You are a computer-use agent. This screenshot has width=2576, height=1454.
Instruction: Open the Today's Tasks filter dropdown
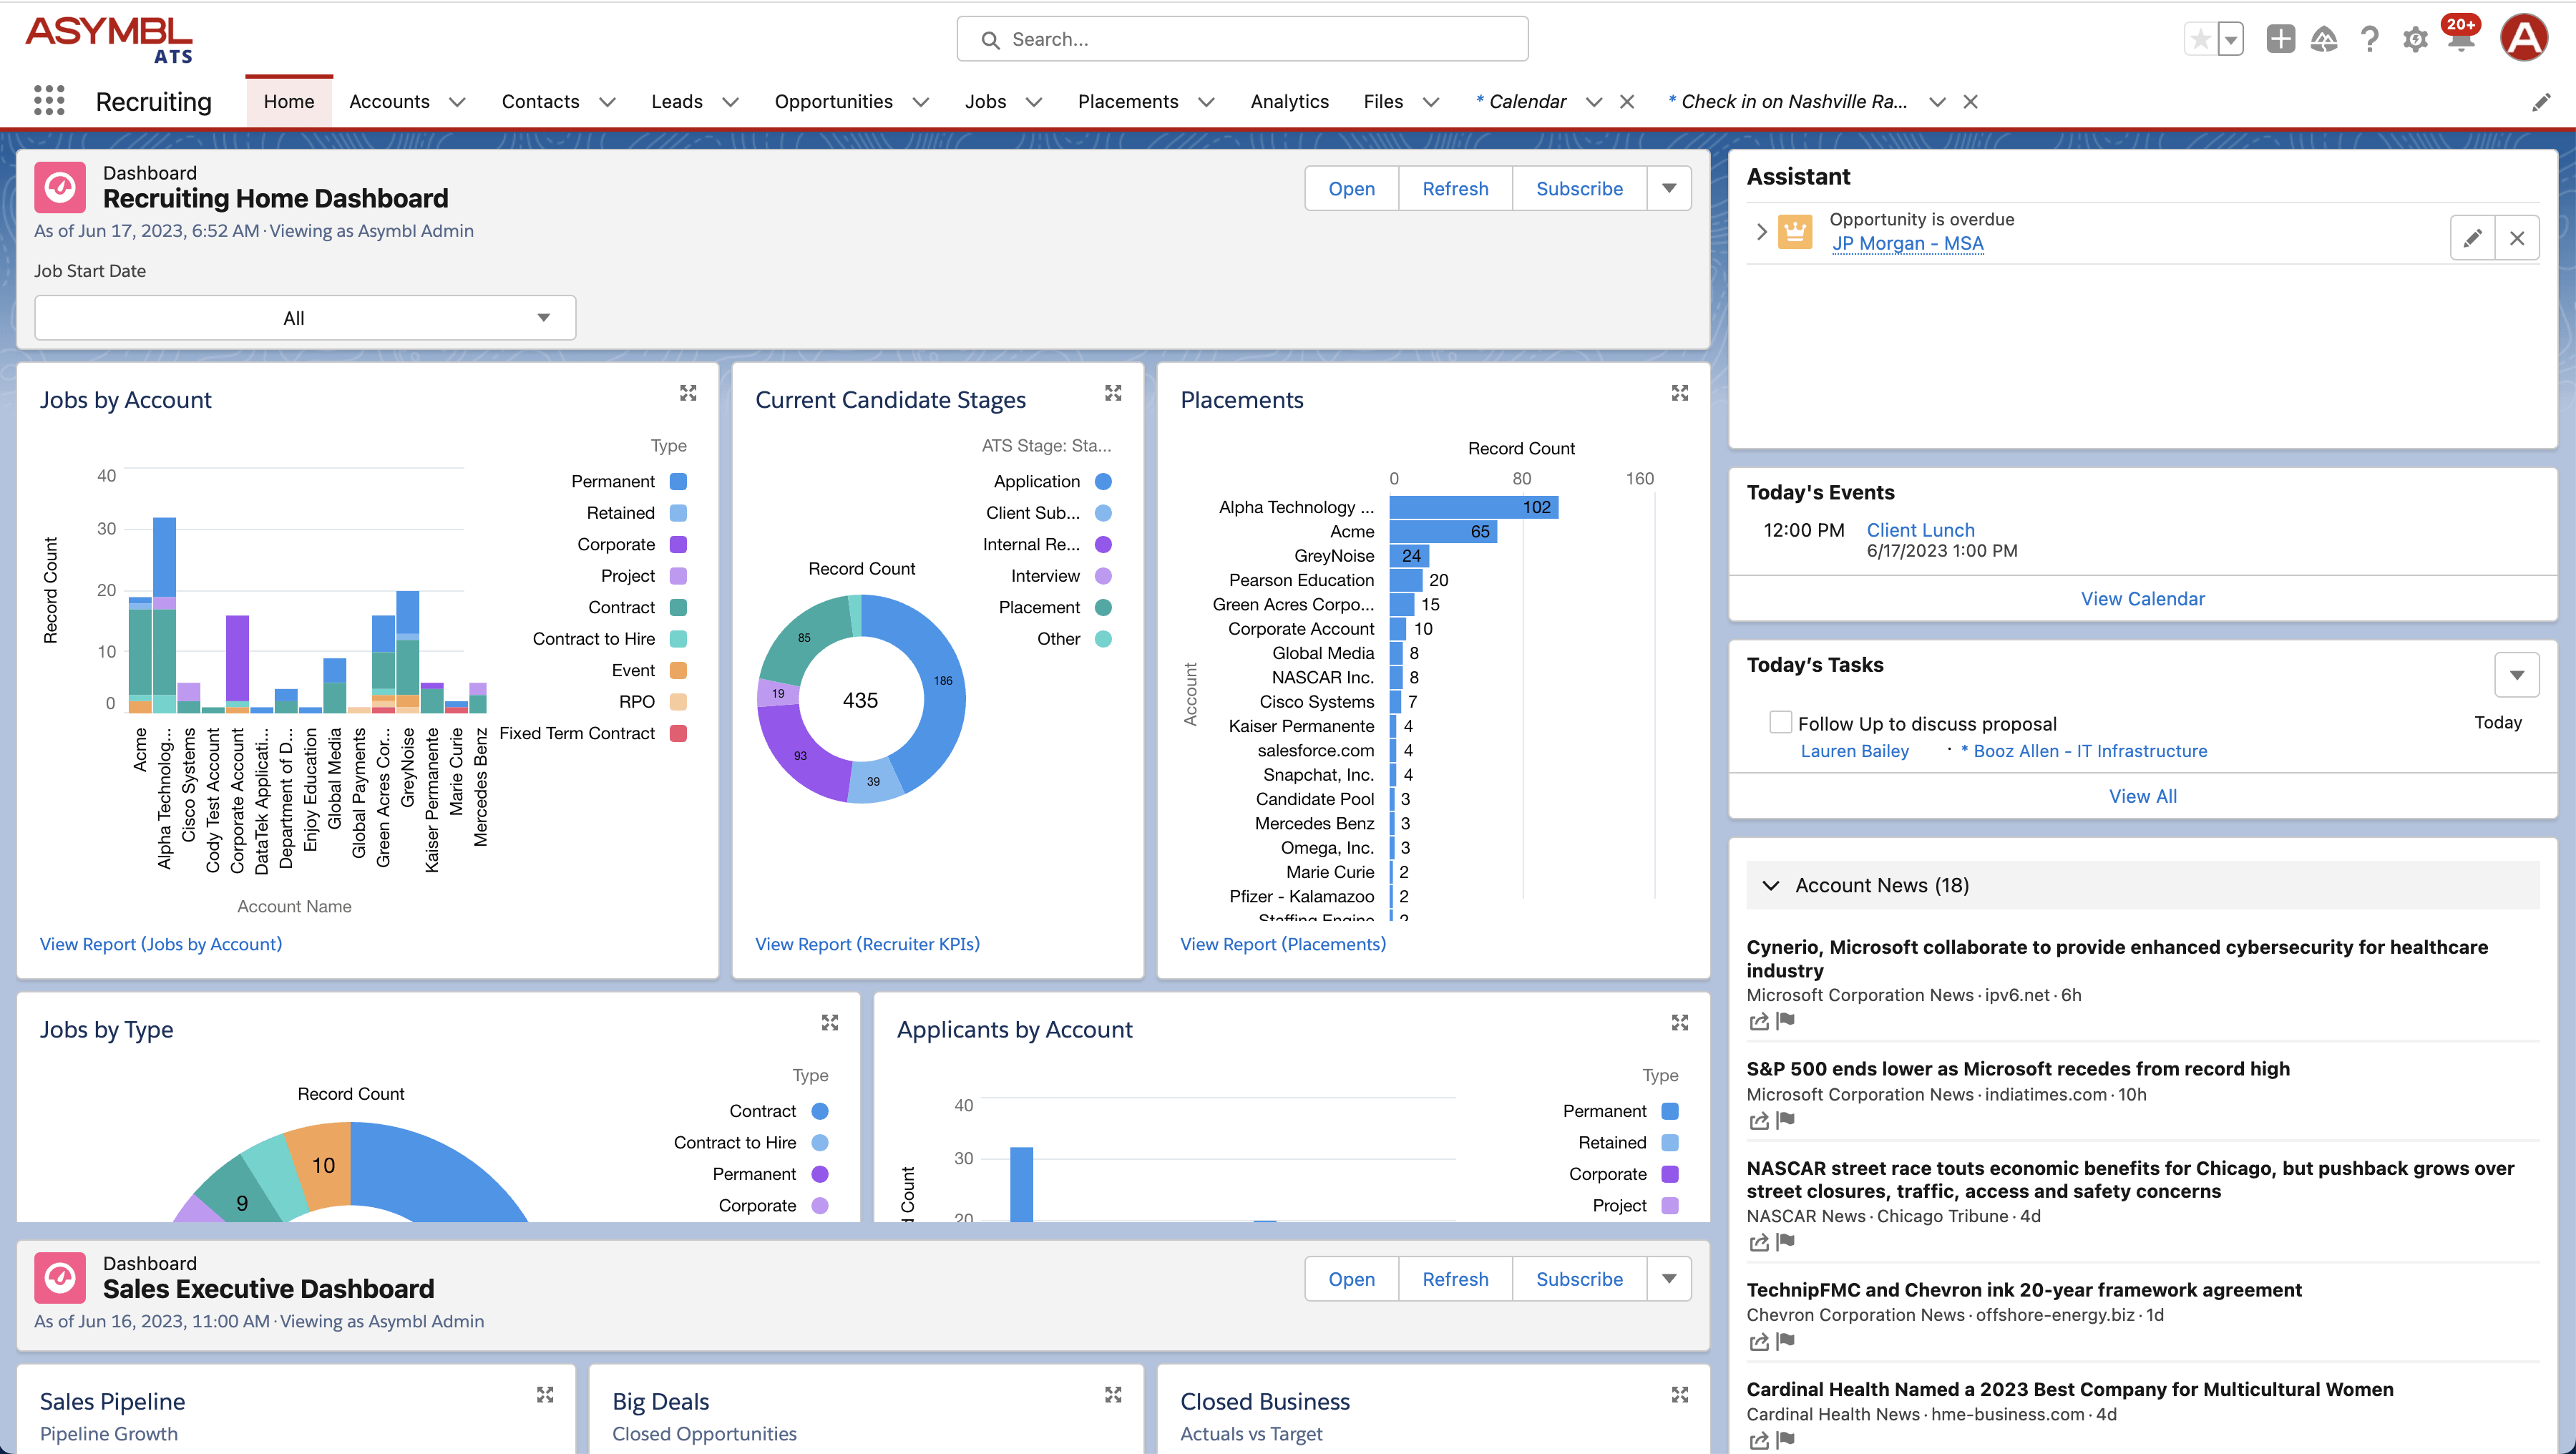pos(2517,675)
